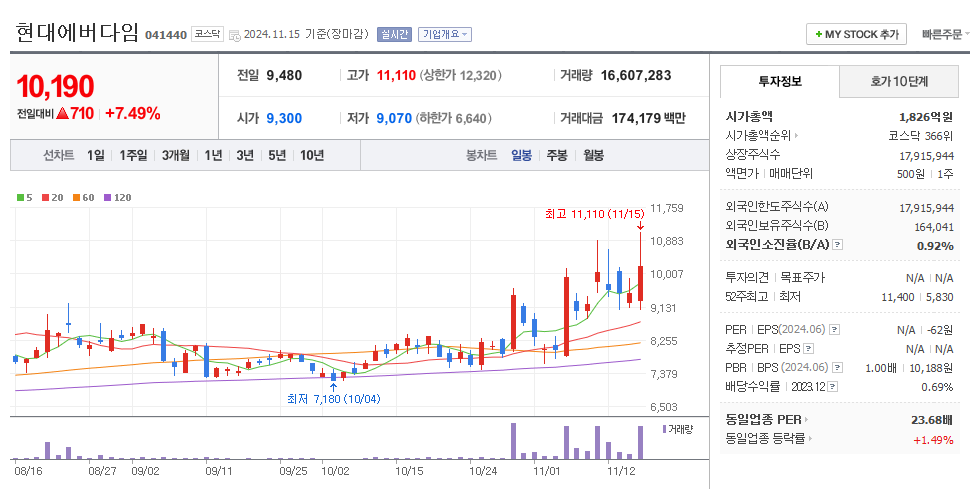Select the 일봉 daily candle chart
The image size is (976, 489).
[x=522, y=155]
